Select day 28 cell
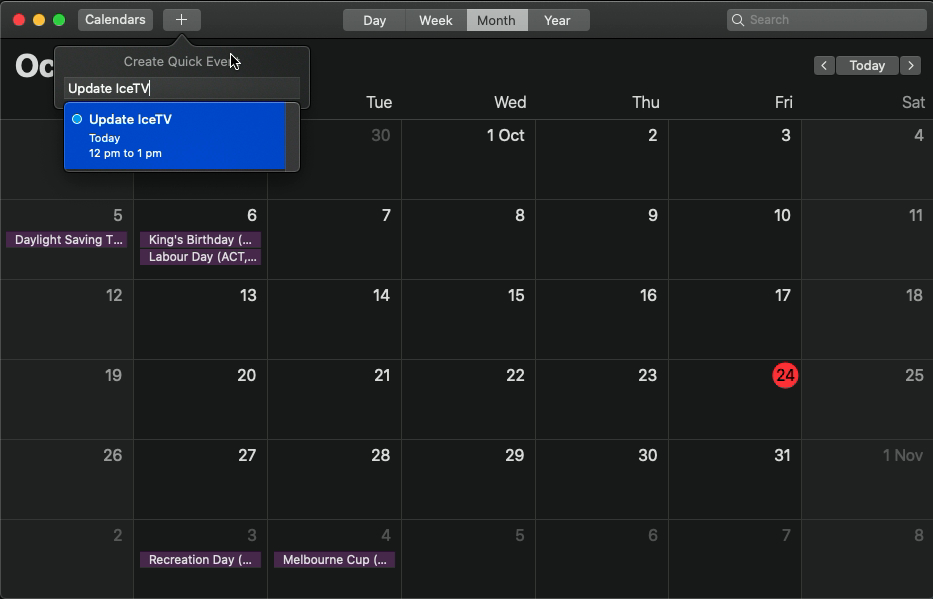Screen dimensions: 933x599 click(x=334, y=479)
